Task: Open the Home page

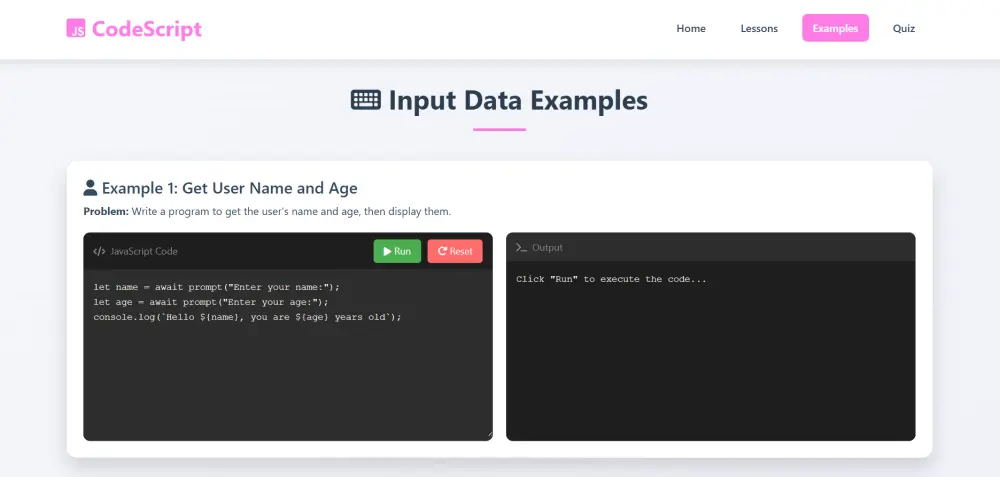Action: [691, 28]
